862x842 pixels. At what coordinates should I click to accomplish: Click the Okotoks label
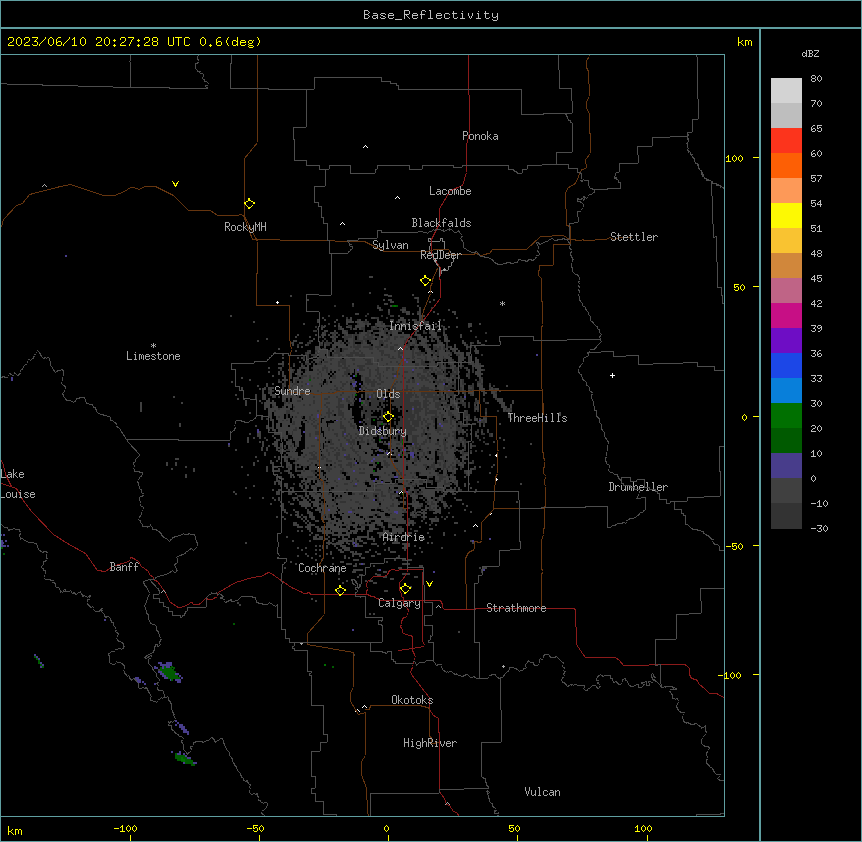[412, 700]
